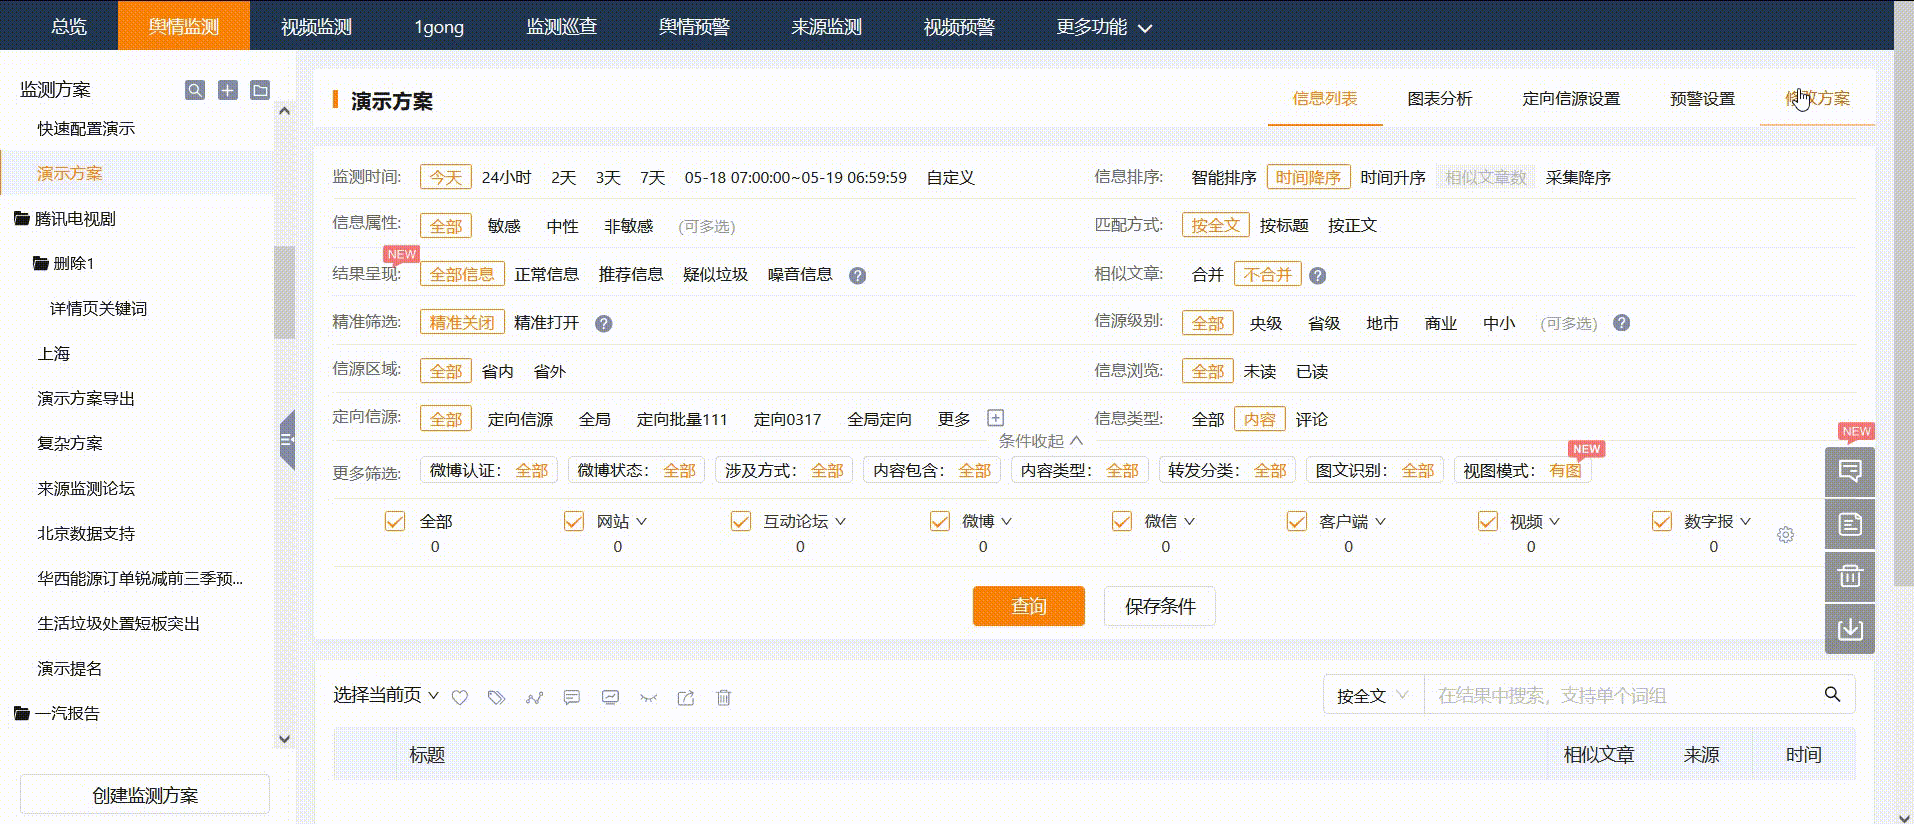Toggle the 微博 checkbox
Image resolution: width=1914 pixels, height=824 pixels.
(940, 521)
